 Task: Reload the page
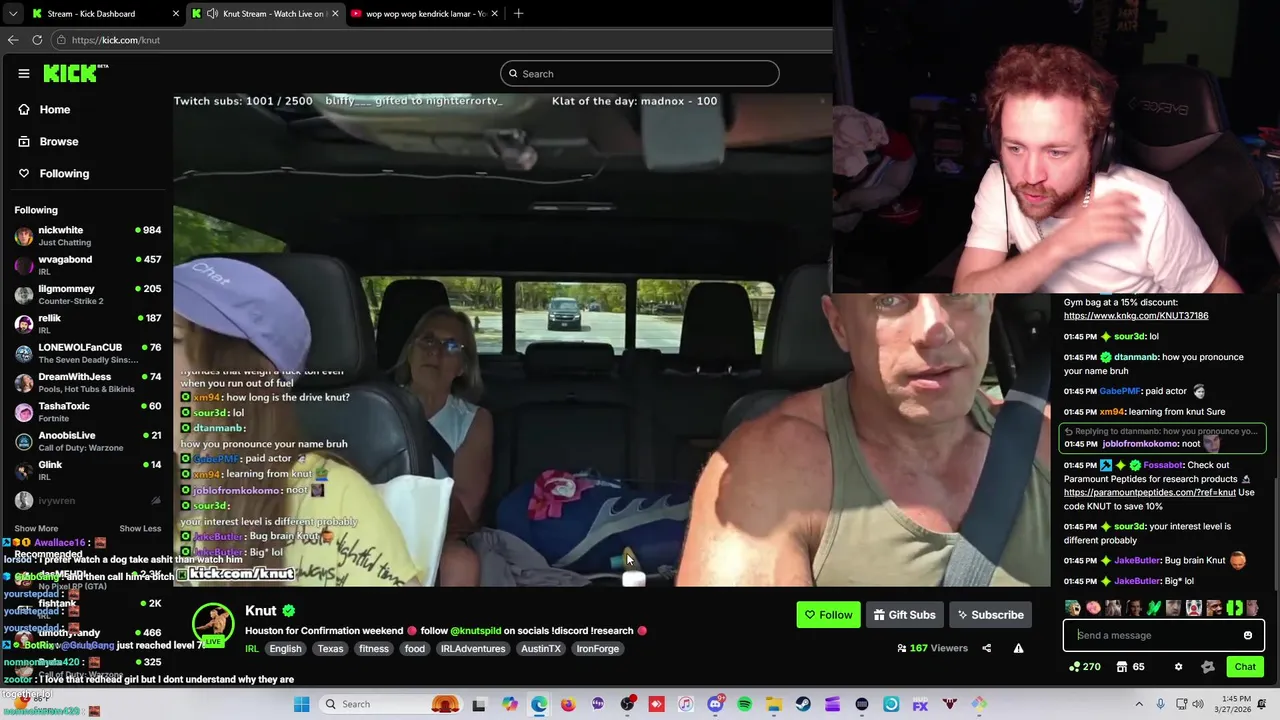[x=37, y=40]
